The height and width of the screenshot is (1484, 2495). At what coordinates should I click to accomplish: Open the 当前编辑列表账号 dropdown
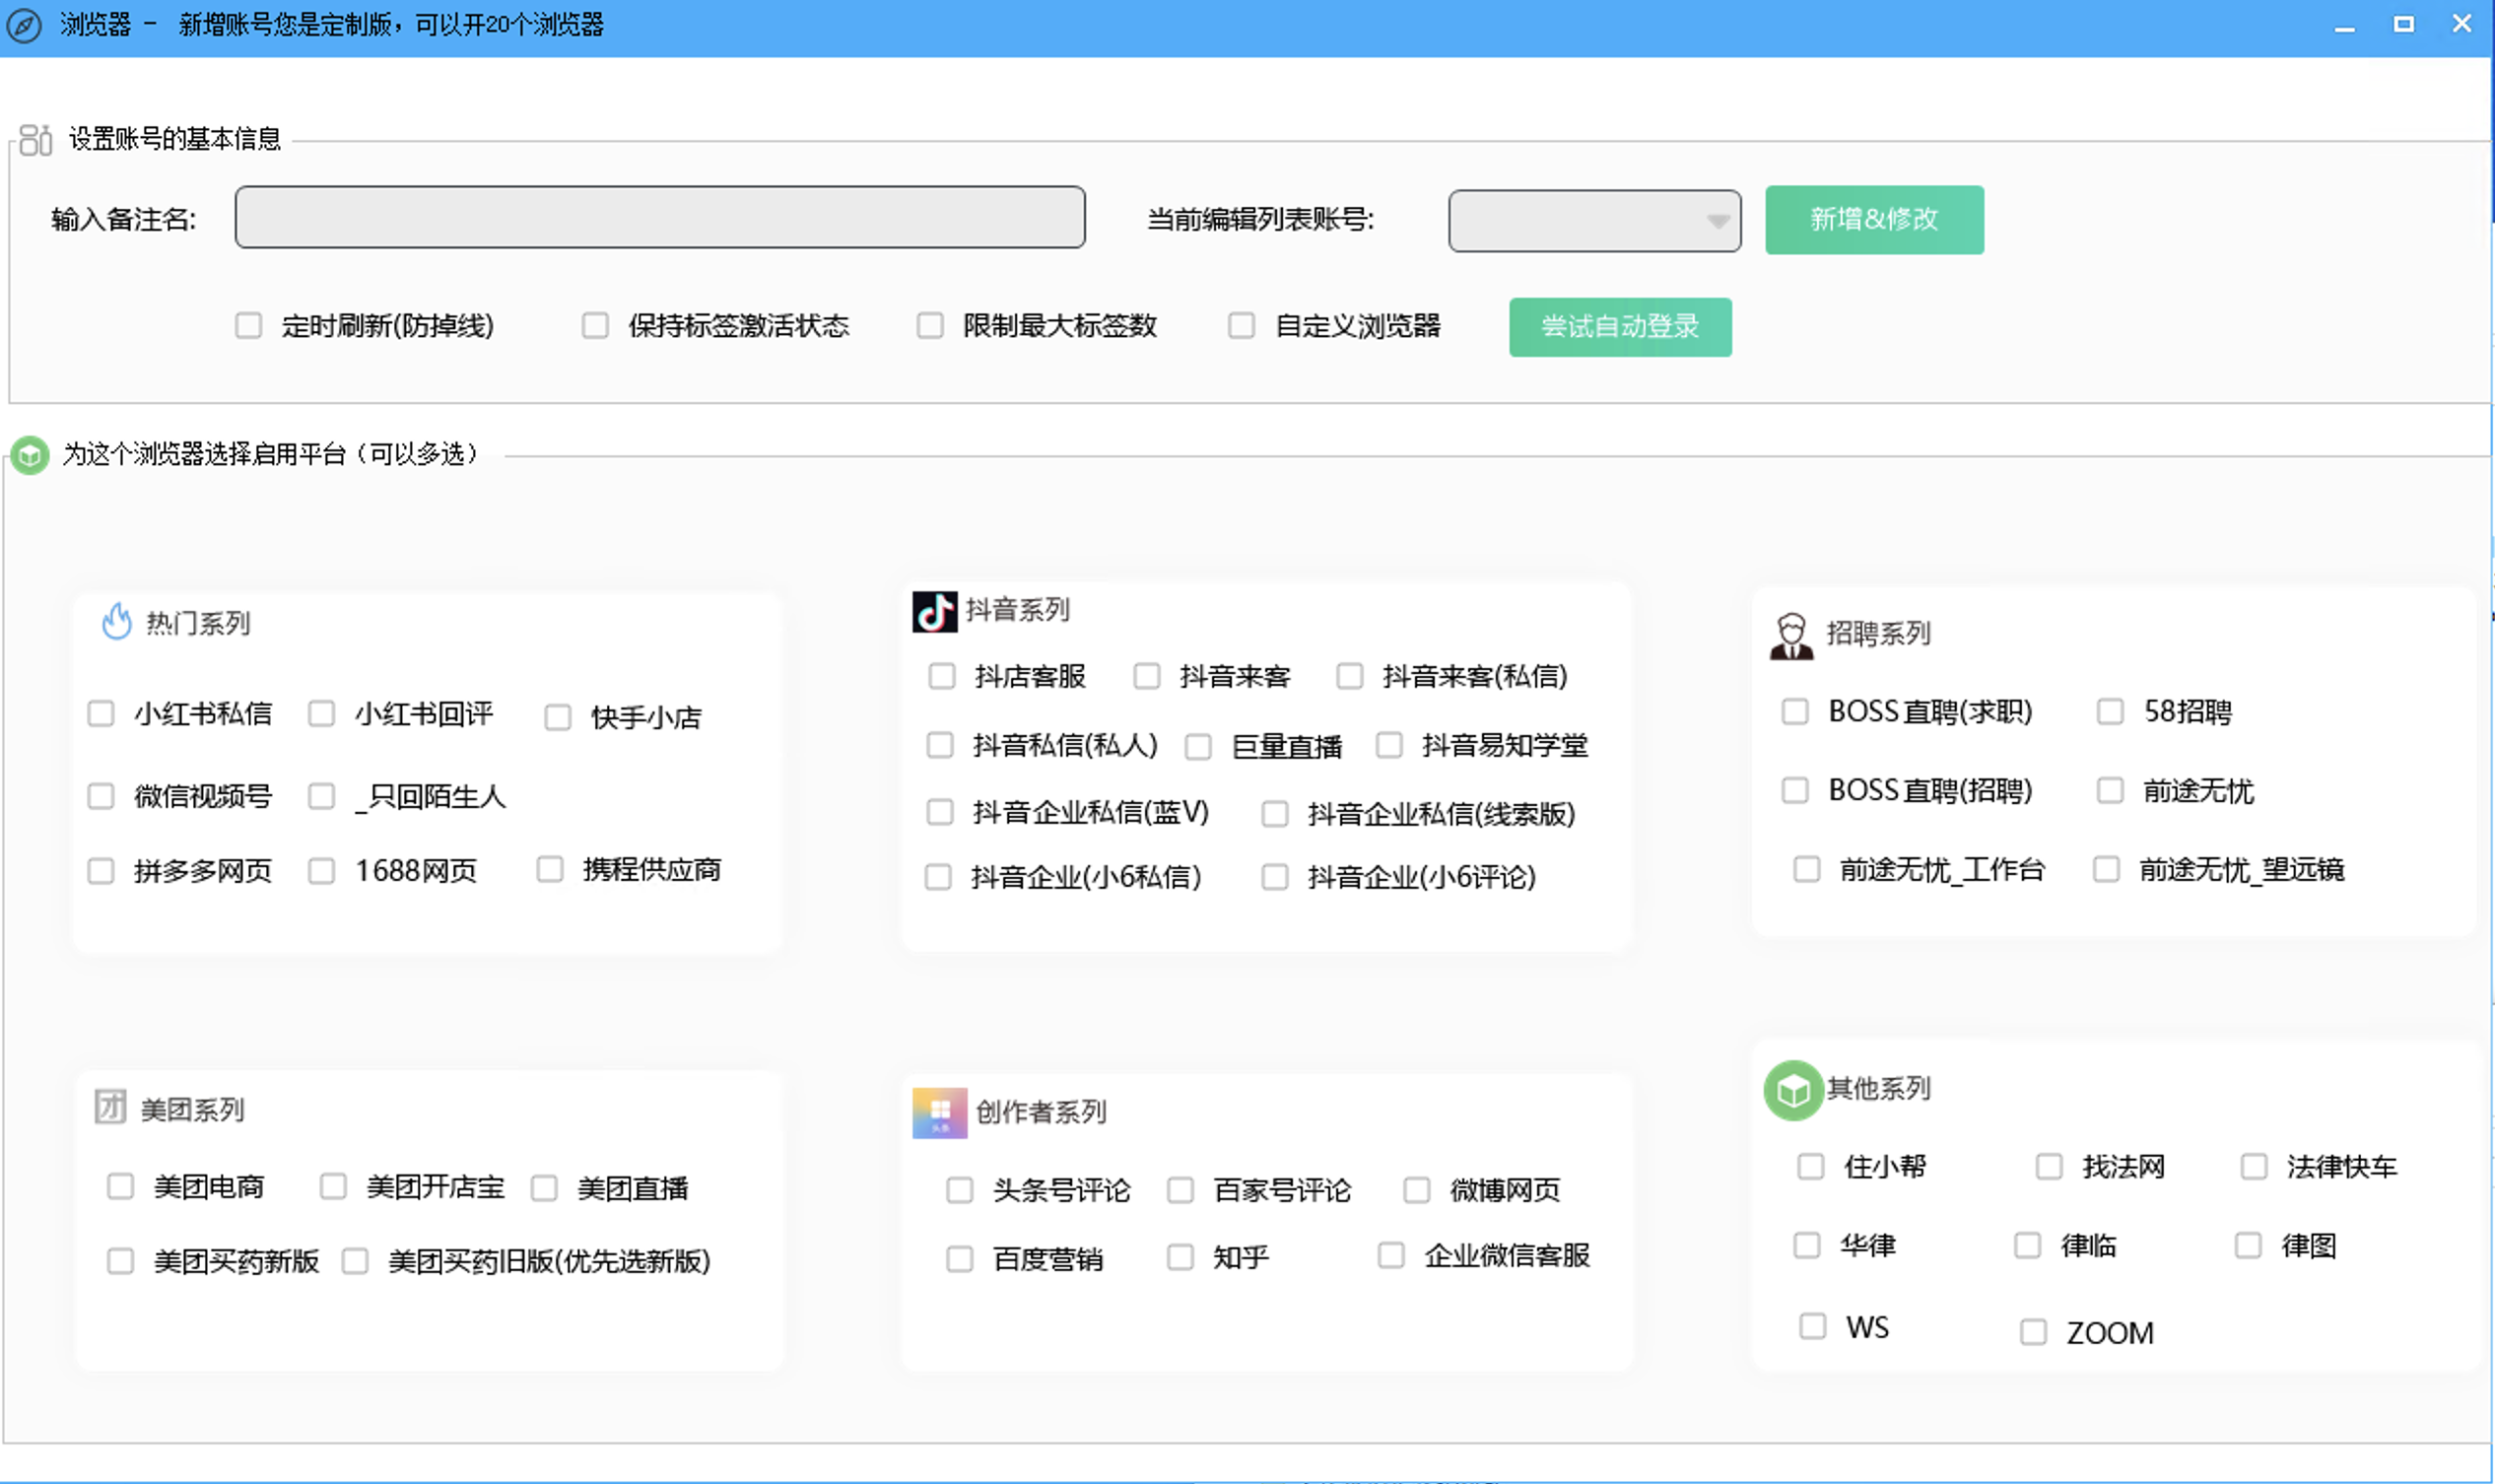point(1594,221)
